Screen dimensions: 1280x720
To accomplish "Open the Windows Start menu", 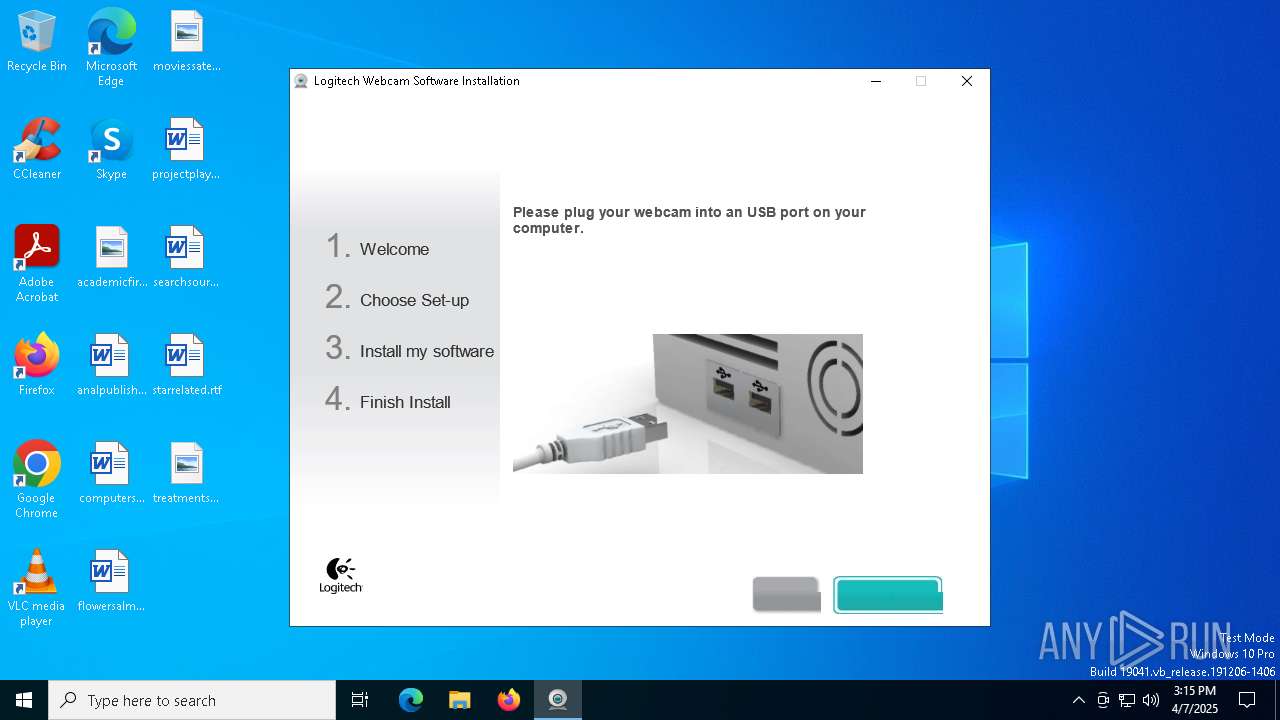I will (24, 700).
